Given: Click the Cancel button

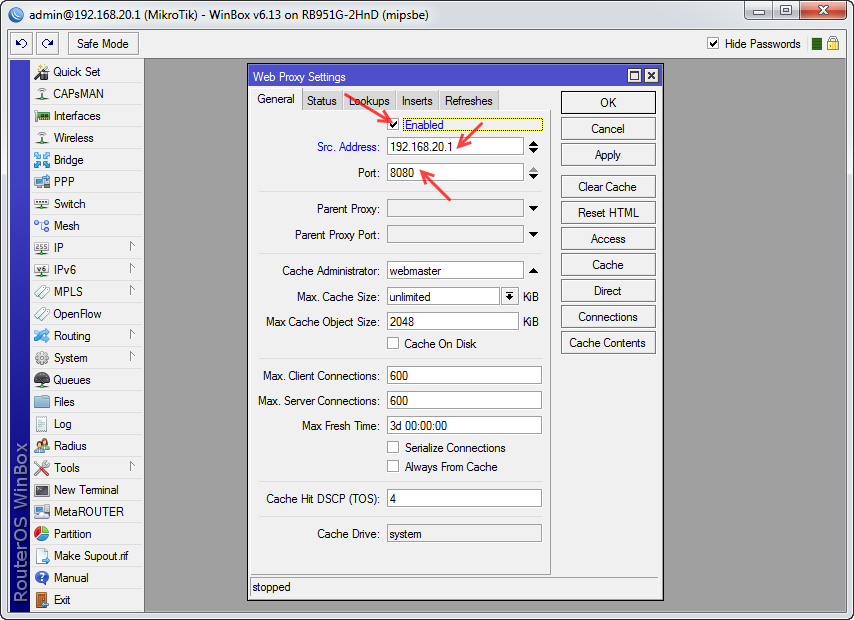Looking at the screenshot, I should (x=608, y=129).
